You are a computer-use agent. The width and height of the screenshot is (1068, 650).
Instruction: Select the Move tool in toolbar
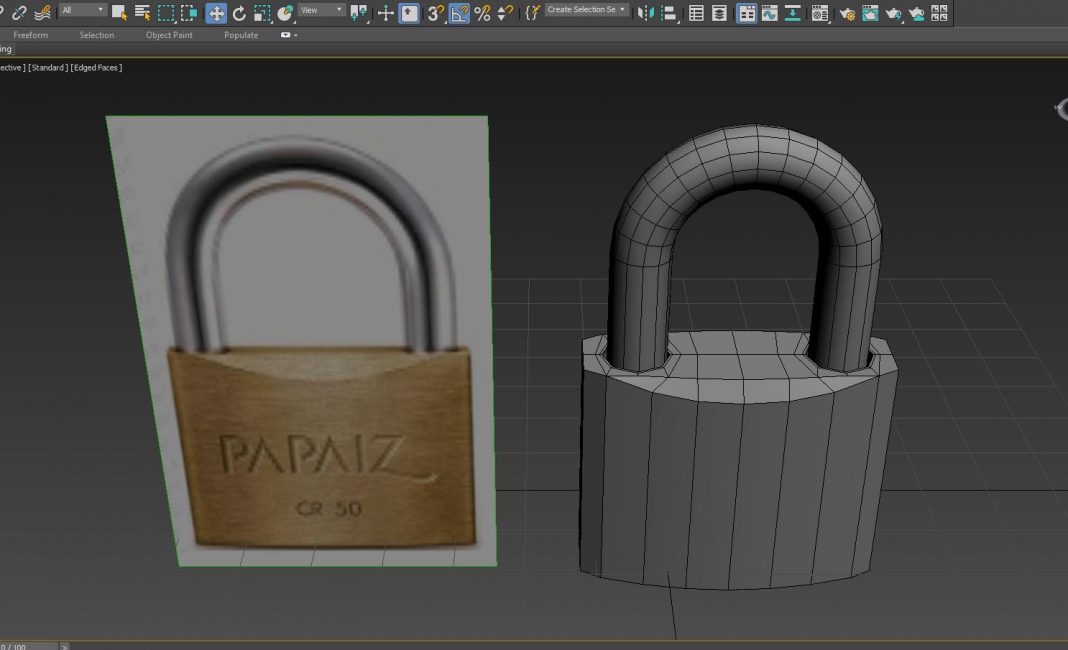(216, 13)
